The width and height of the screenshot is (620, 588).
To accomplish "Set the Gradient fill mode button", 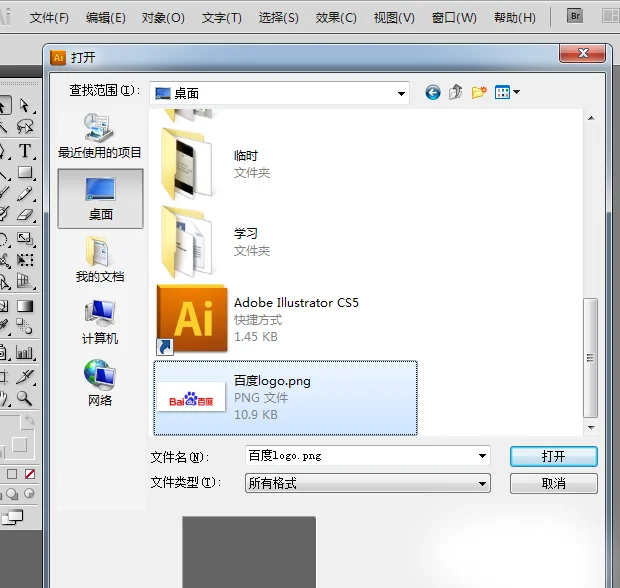I will pos(12,474).
